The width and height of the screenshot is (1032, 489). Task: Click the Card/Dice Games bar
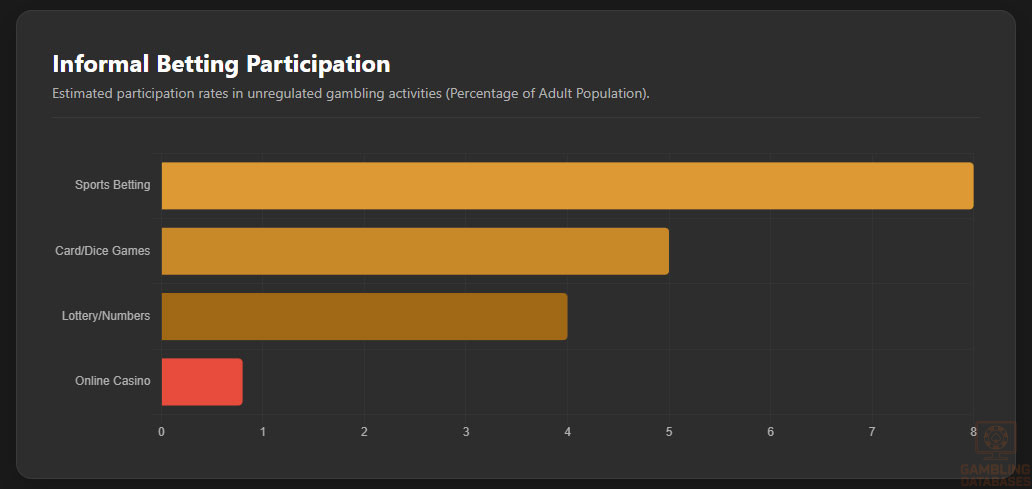tap(415, 251)
